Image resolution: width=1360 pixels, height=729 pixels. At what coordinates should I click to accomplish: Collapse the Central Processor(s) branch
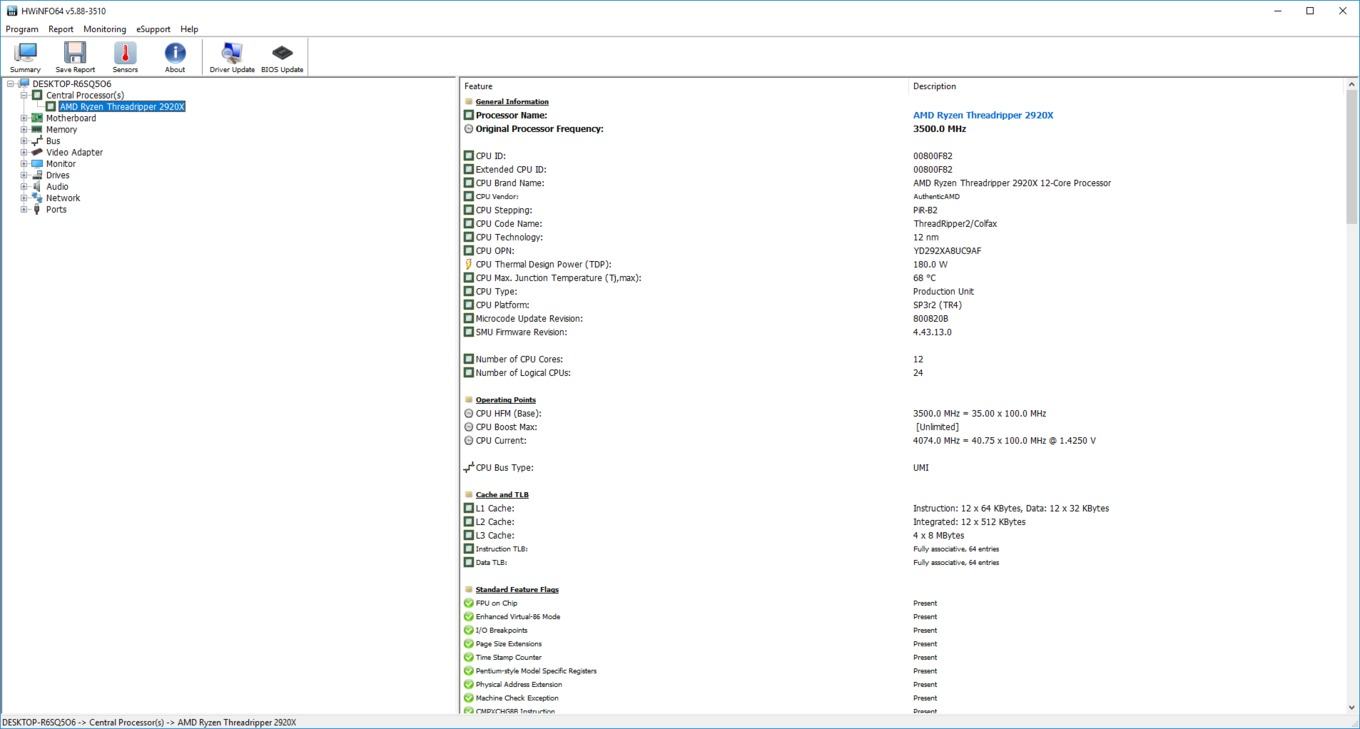coord(24,95)
